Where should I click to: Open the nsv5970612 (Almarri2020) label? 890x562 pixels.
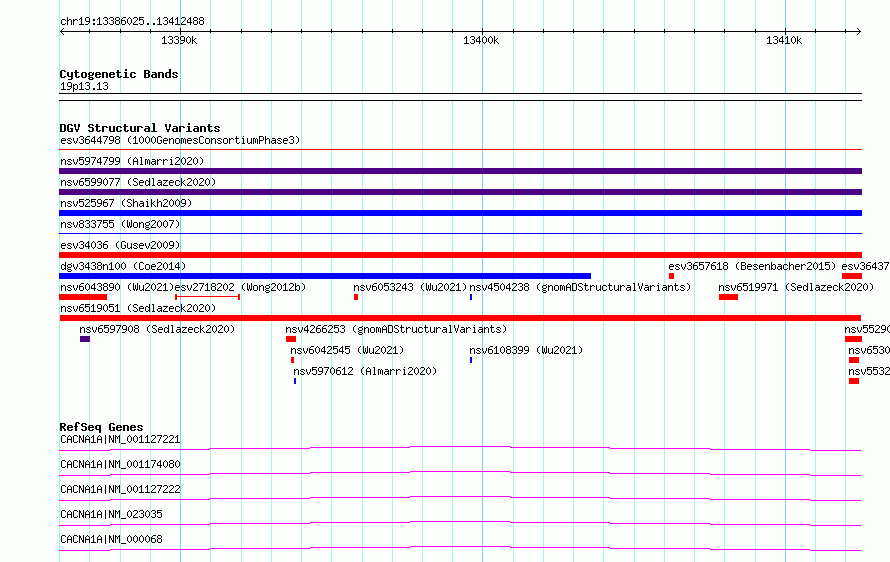point(365,371)
